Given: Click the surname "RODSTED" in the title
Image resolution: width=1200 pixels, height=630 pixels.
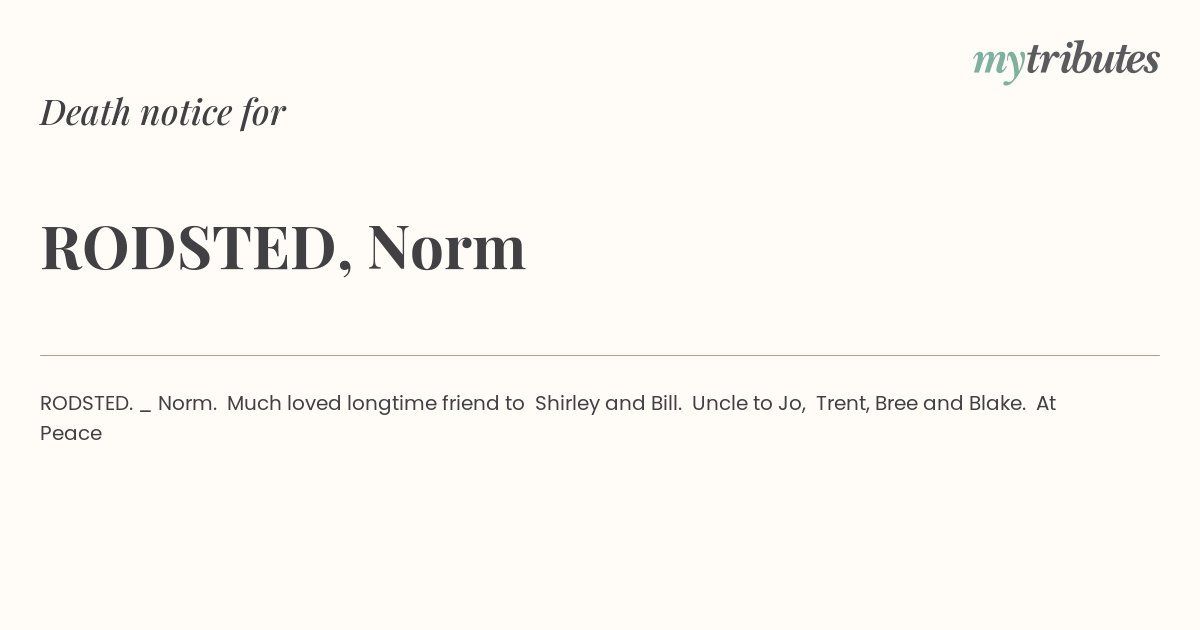Looking at the screenshot, I should pyautogui.click(x=188, y=248).
